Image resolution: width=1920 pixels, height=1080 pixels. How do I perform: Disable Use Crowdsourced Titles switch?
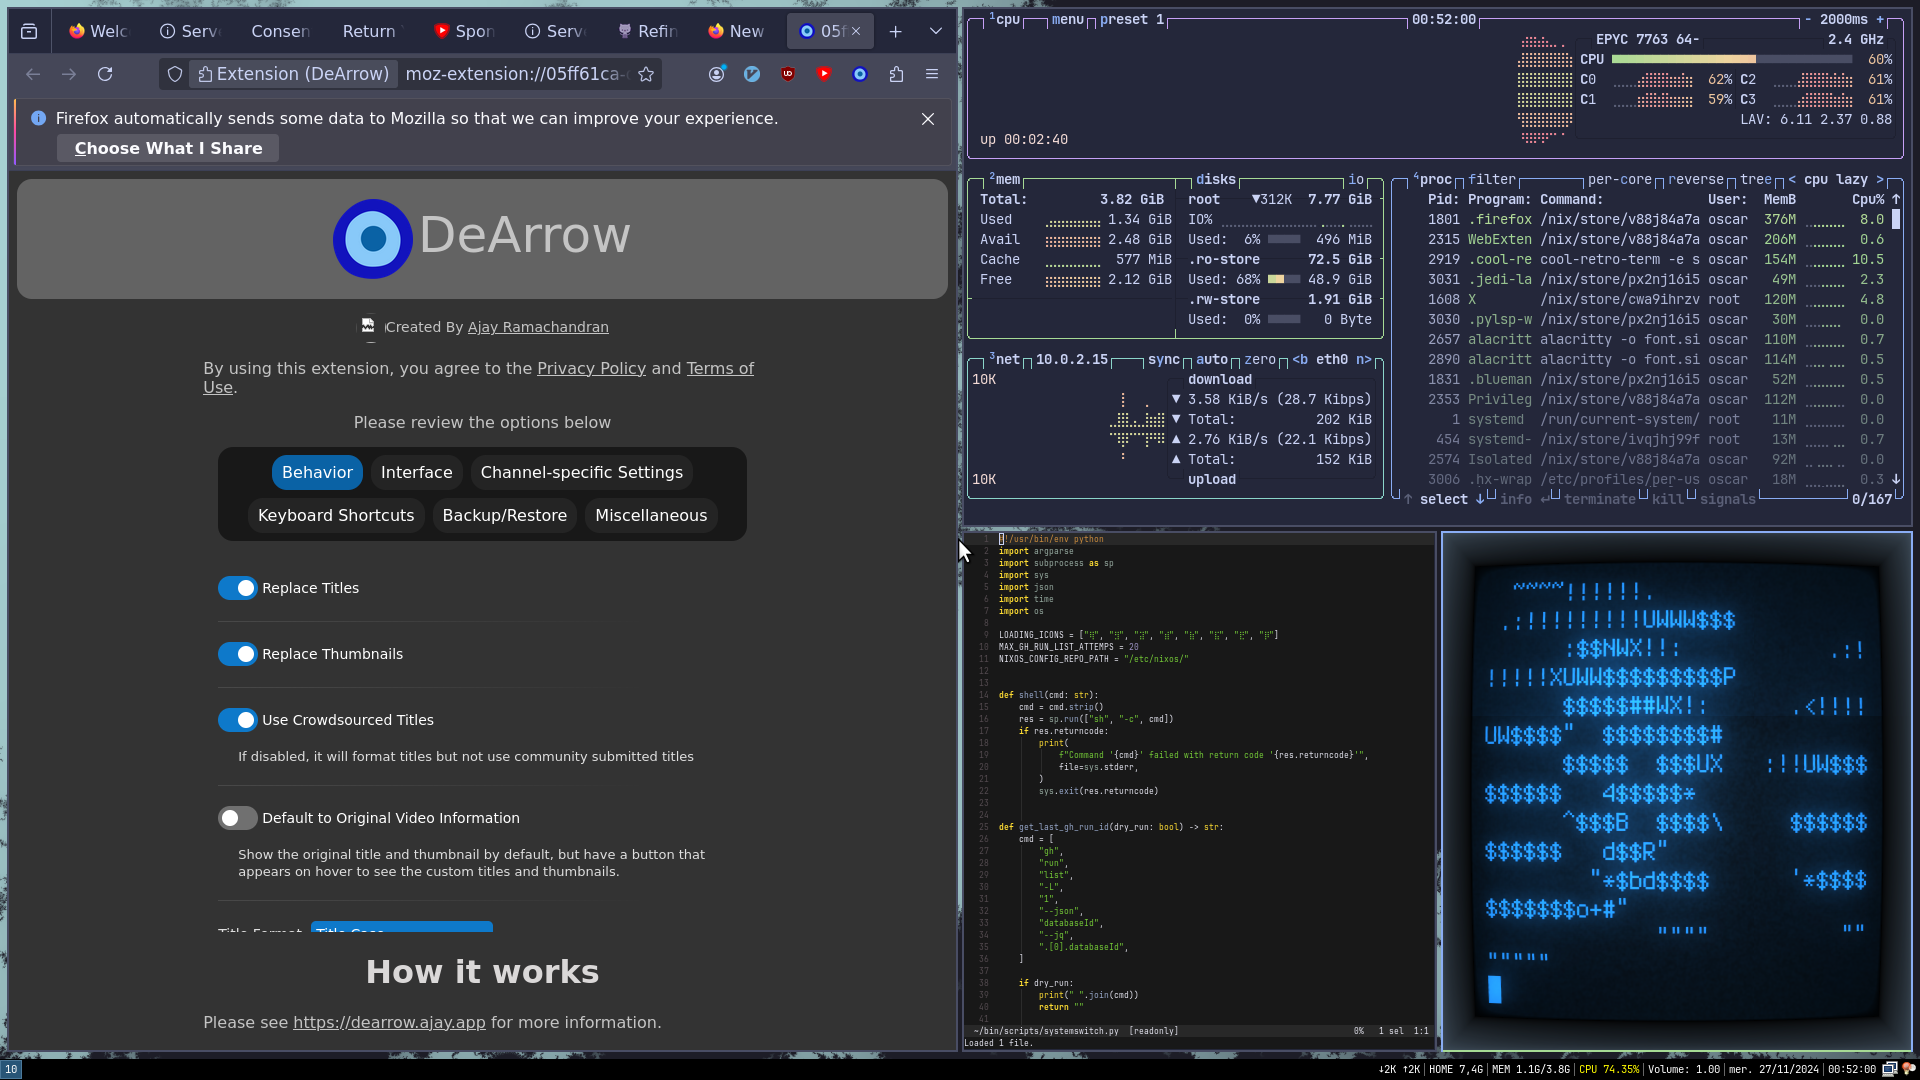[238, 720]
